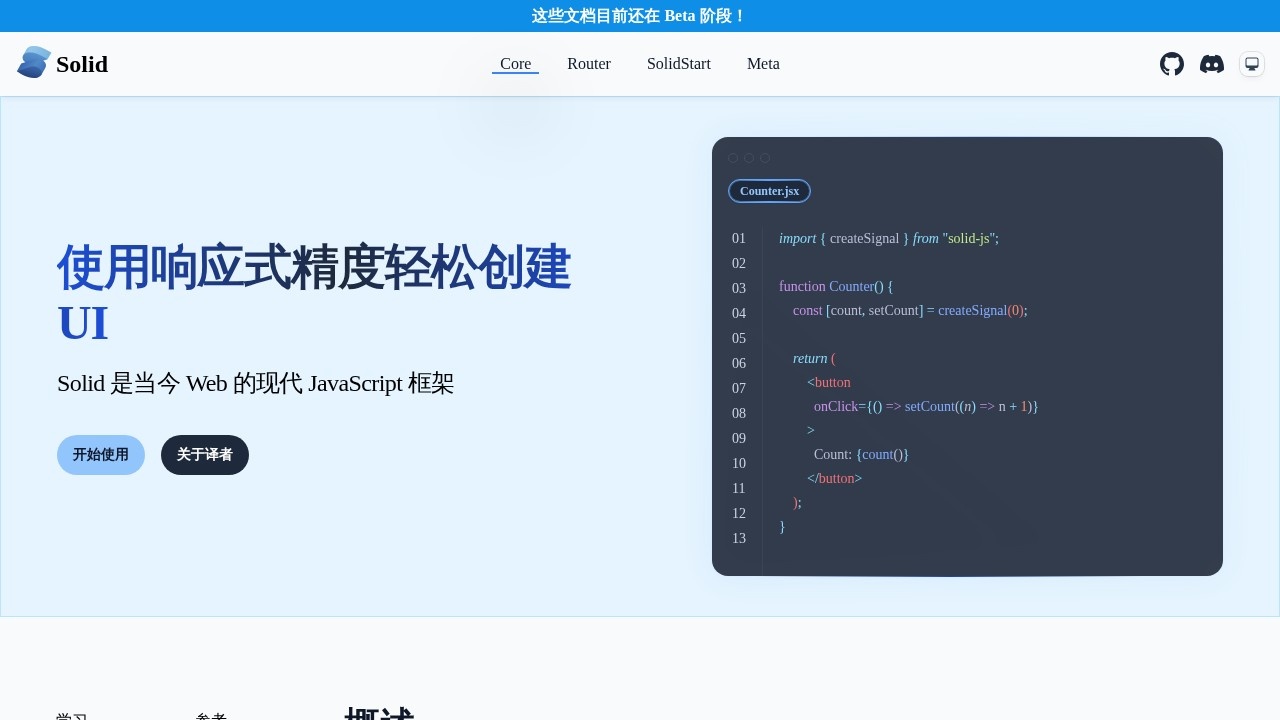The image size is (1280, 720).
Task: Select the Counter.jsx file tab
Action: point(769,191)
